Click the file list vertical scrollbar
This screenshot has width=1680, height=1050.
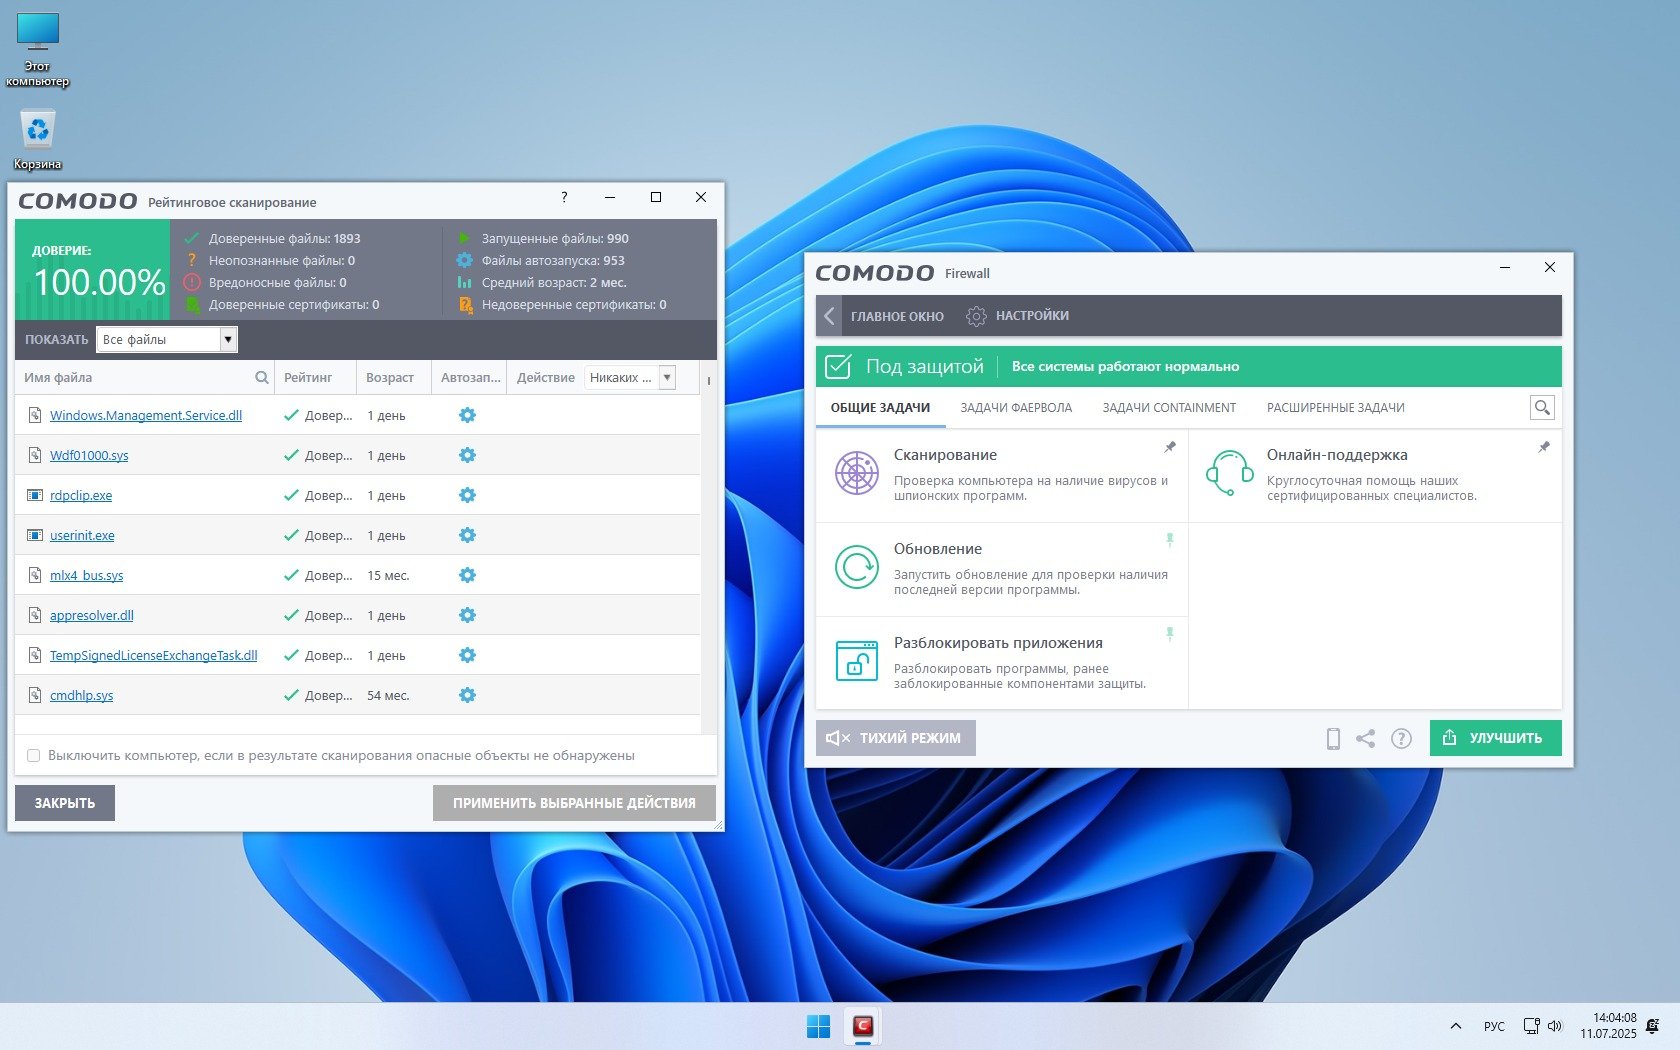click(x=708, y=550)
